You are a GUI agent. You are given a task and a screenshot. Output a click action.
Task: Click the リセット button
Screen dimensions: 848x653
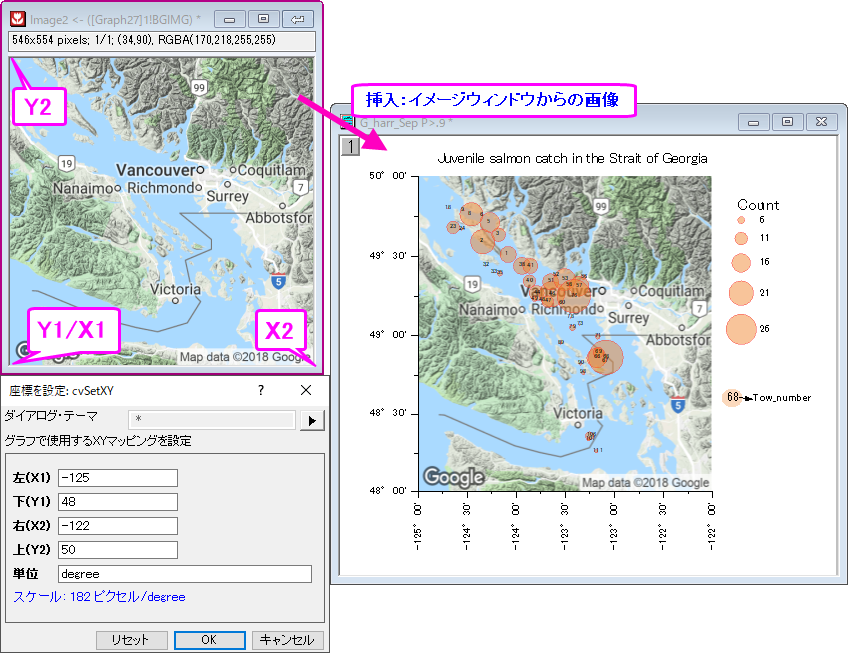131,640
